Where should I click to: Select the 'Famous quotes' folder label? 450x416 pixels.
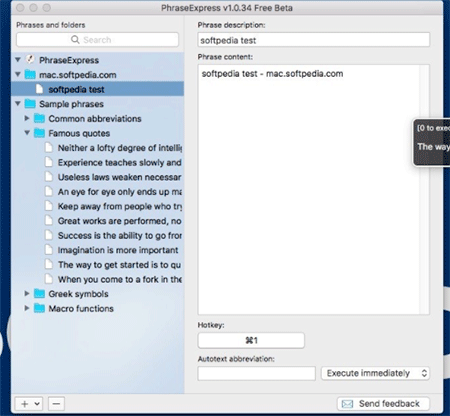coord(79,133)
